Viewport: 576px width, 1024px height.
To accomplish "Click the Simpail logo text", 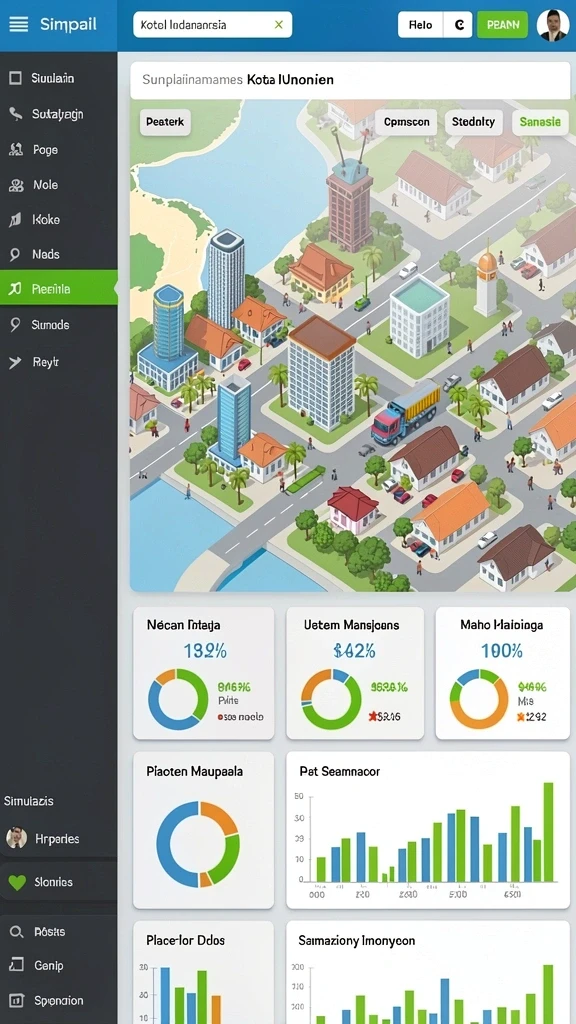I will 68,25.
